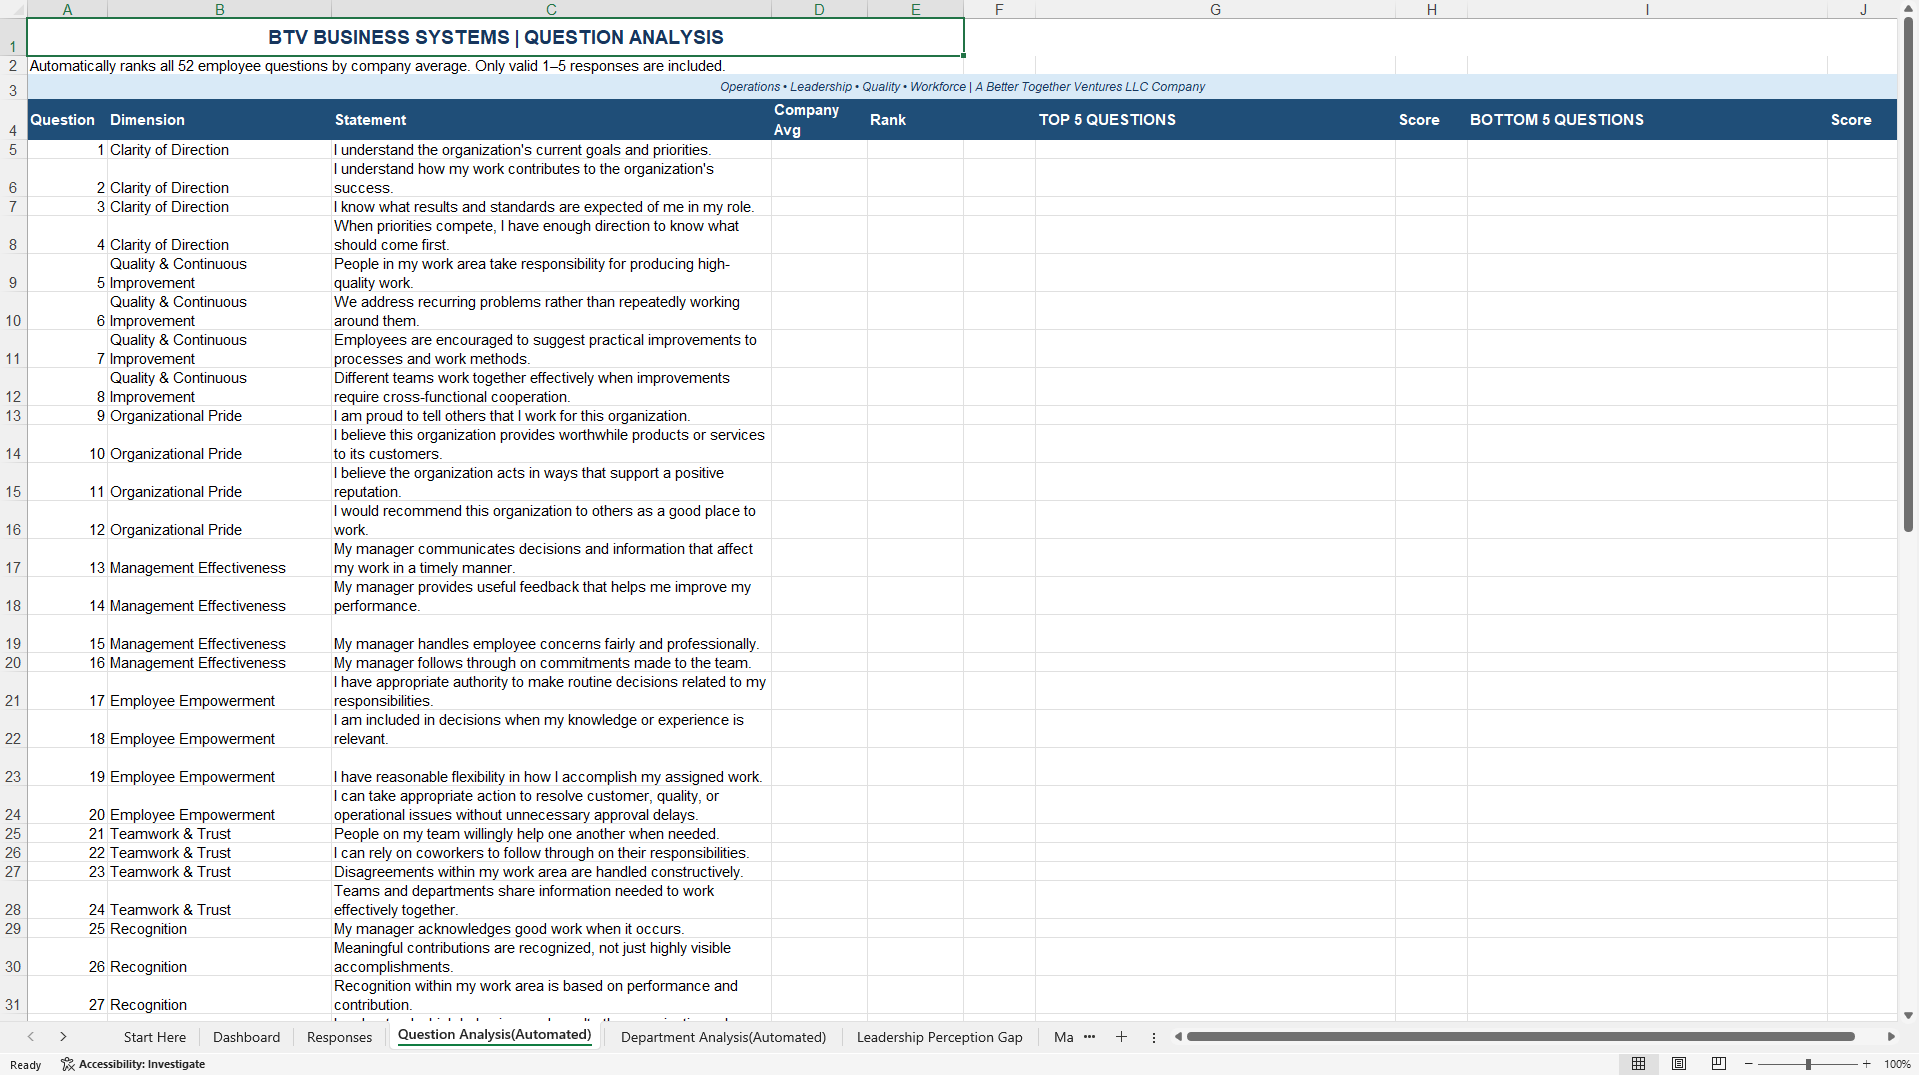Open the Dashboard sheet
This screenshot has height=1075, width=1919.
pos(246,1037)
